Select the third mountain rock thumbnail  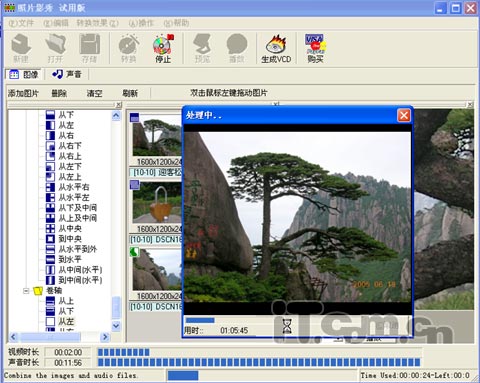[x=157, y=269]
